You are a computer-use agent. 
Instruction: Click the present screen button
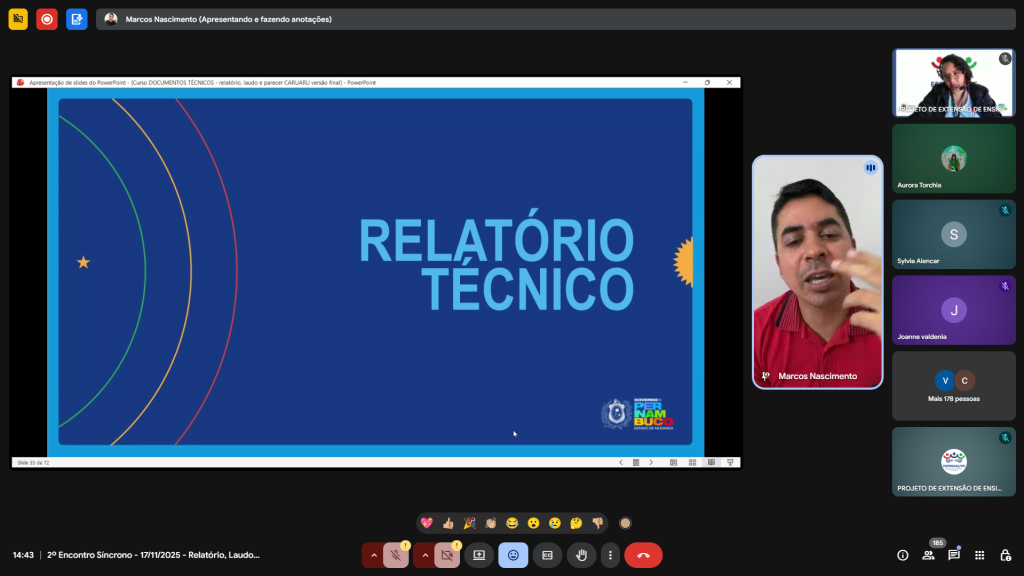pos(479,555)
